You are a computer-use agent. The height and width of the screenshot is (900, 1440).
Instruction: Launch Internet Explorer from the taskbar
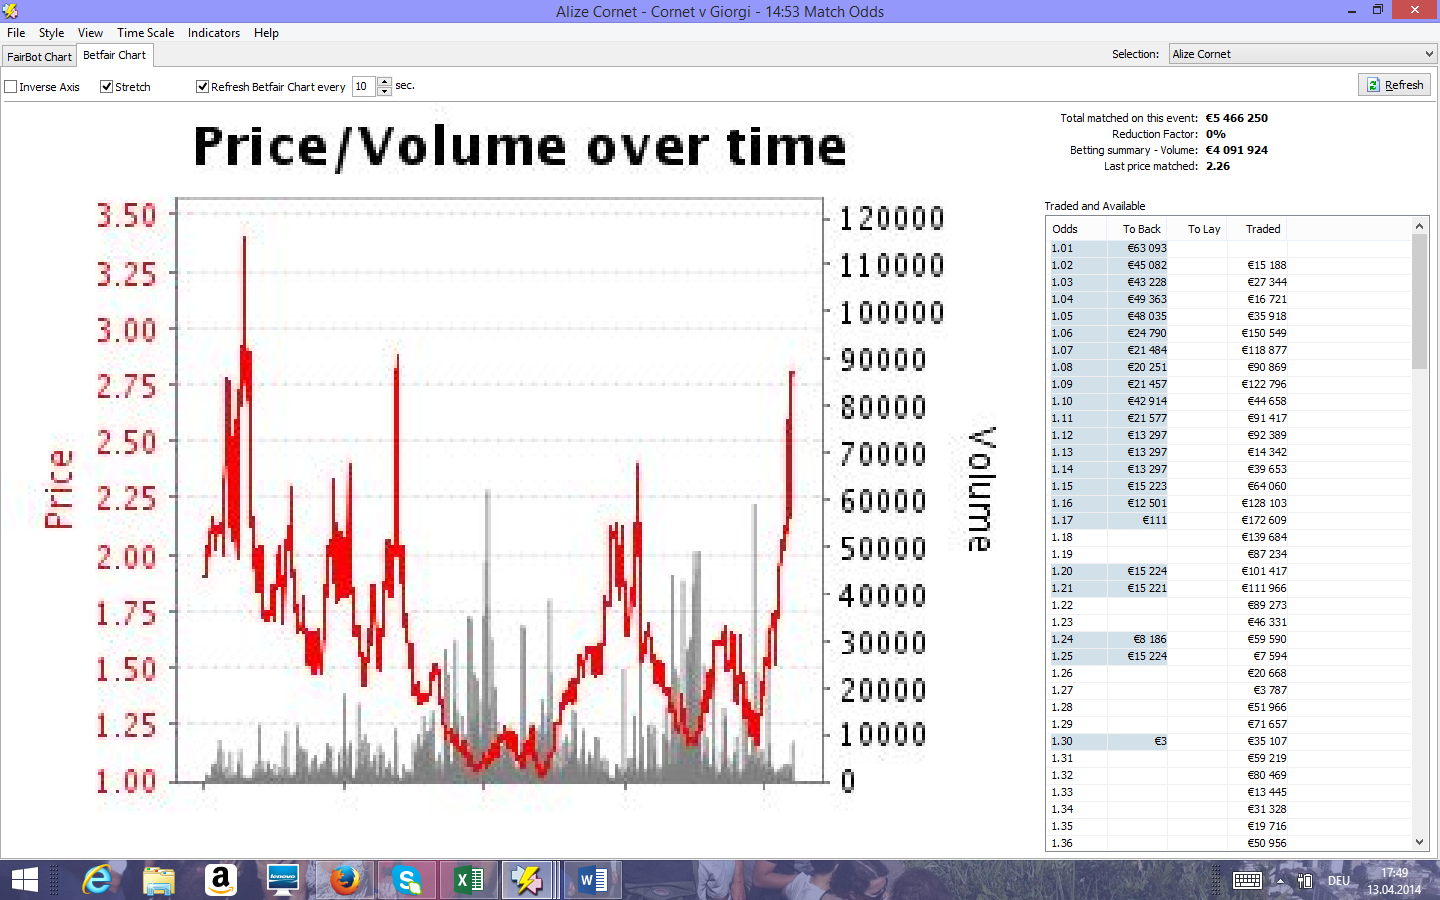tap(97, 880)
